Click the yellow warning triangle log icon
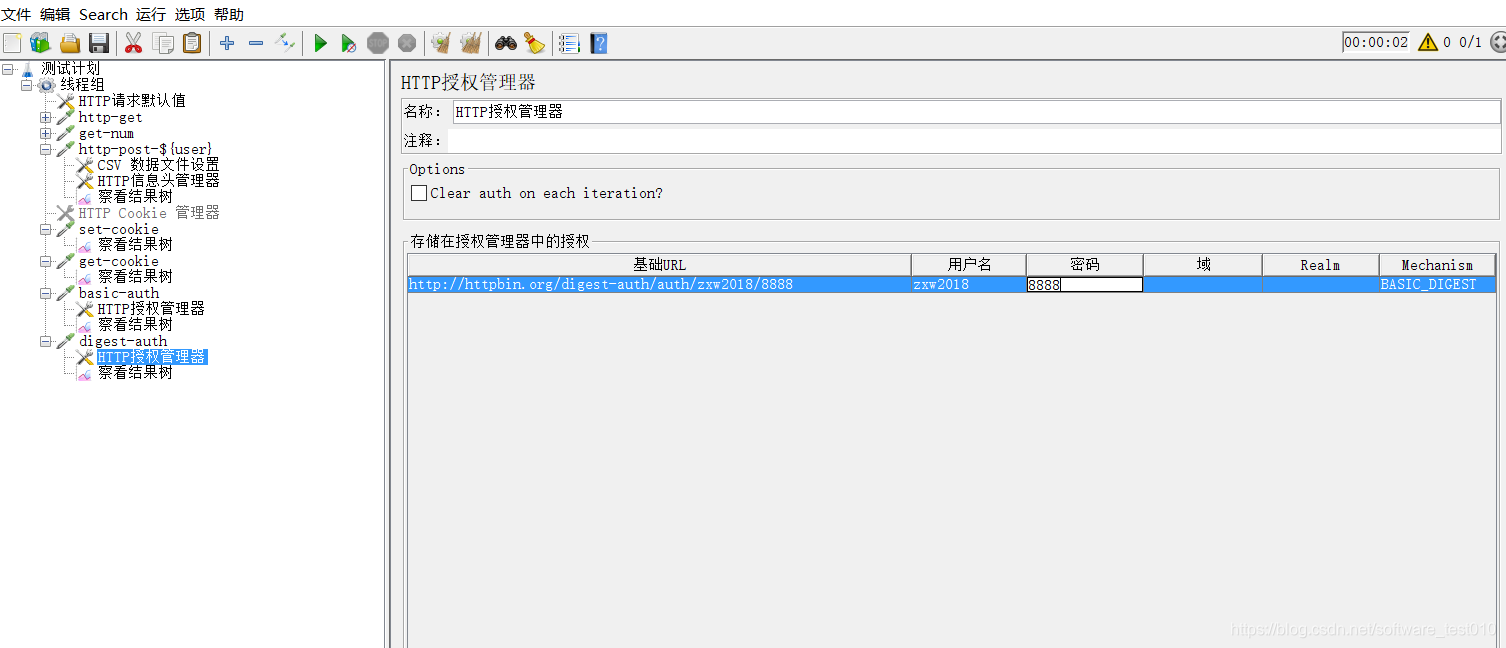Screen dimensions: 1506x648 pyautogui.click(x=1427, y=42)
